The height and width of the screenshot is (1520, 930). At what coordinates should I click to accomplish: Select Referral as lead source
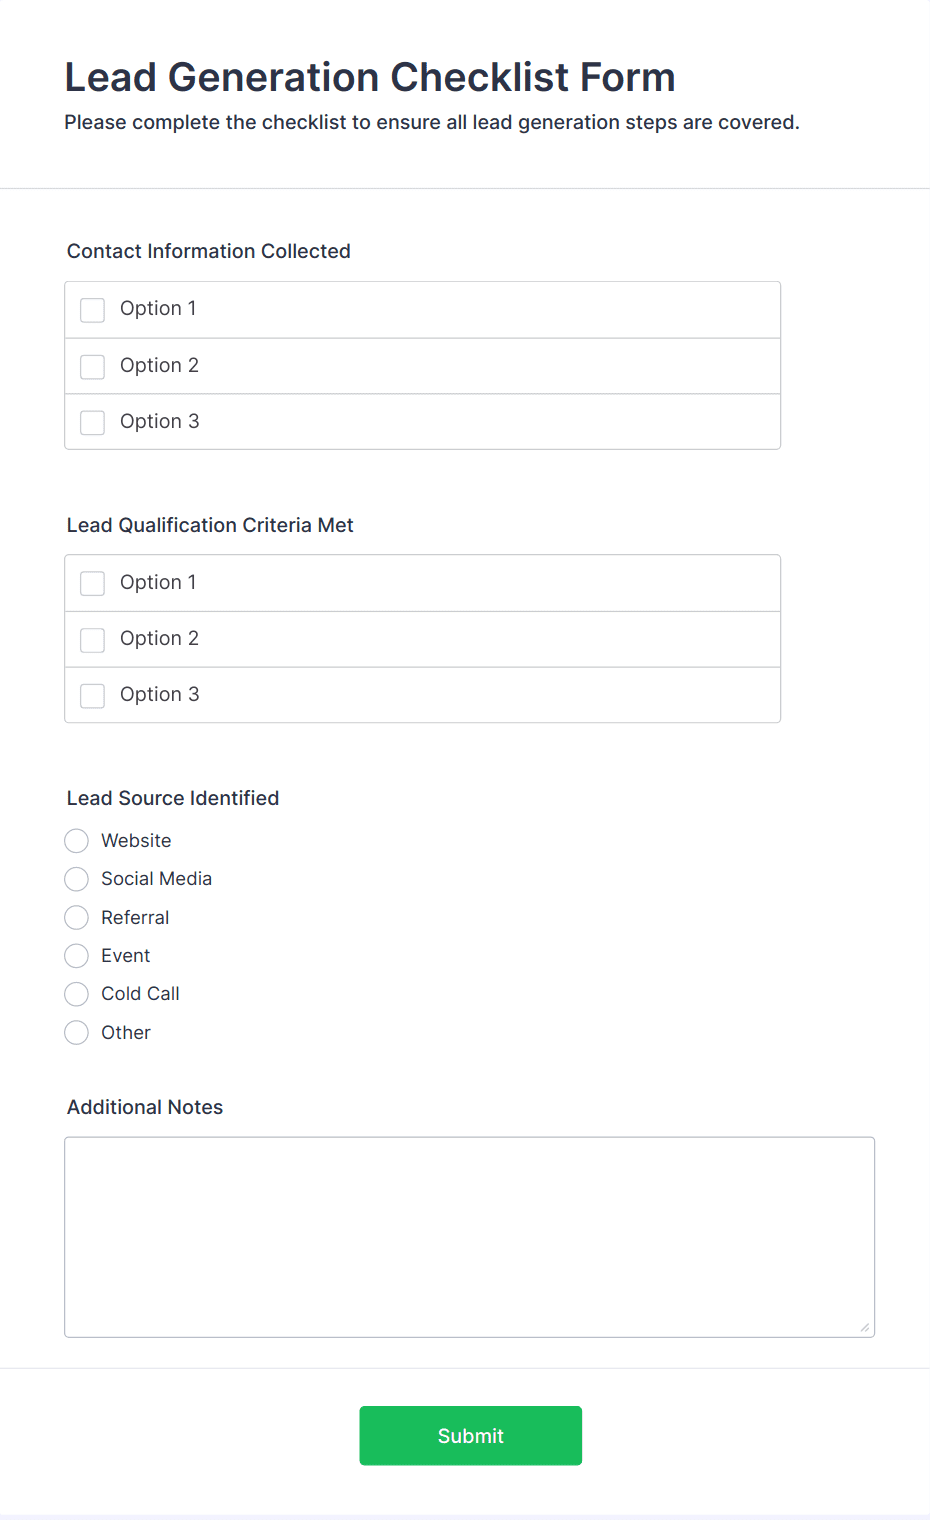click(x=77, y=918)
